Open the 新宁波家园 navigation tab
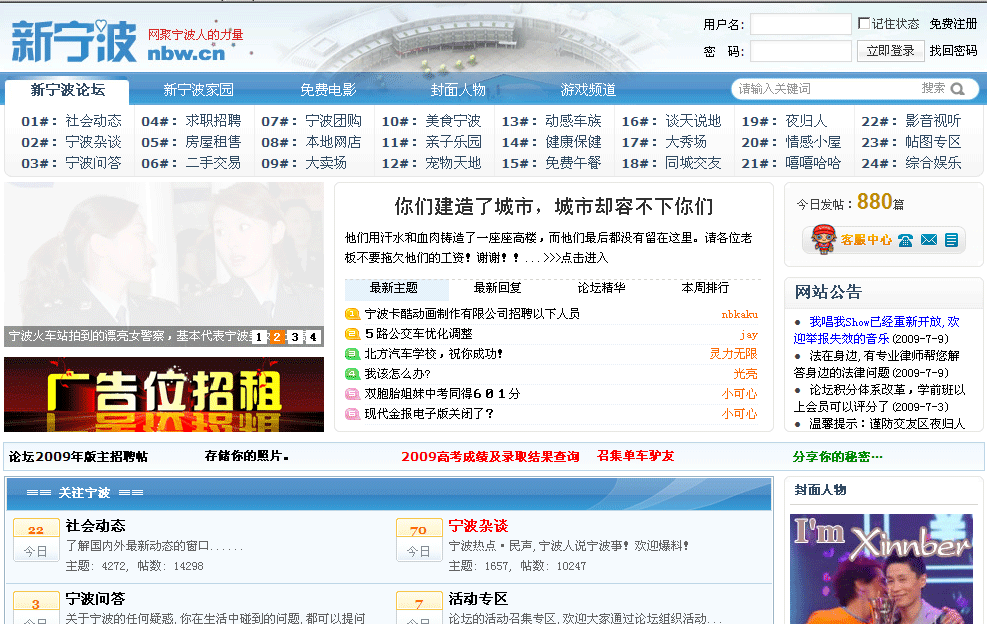The image size is (987, 624). [x=198, y=90]
